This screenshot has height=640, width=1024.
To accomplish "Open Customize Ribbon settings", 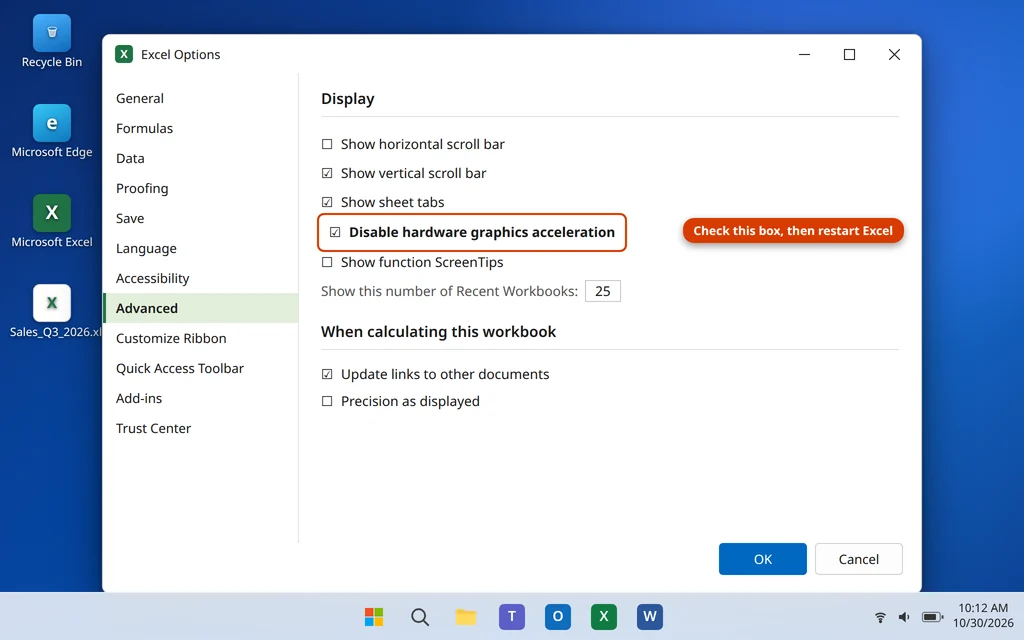I will (200, 338).
